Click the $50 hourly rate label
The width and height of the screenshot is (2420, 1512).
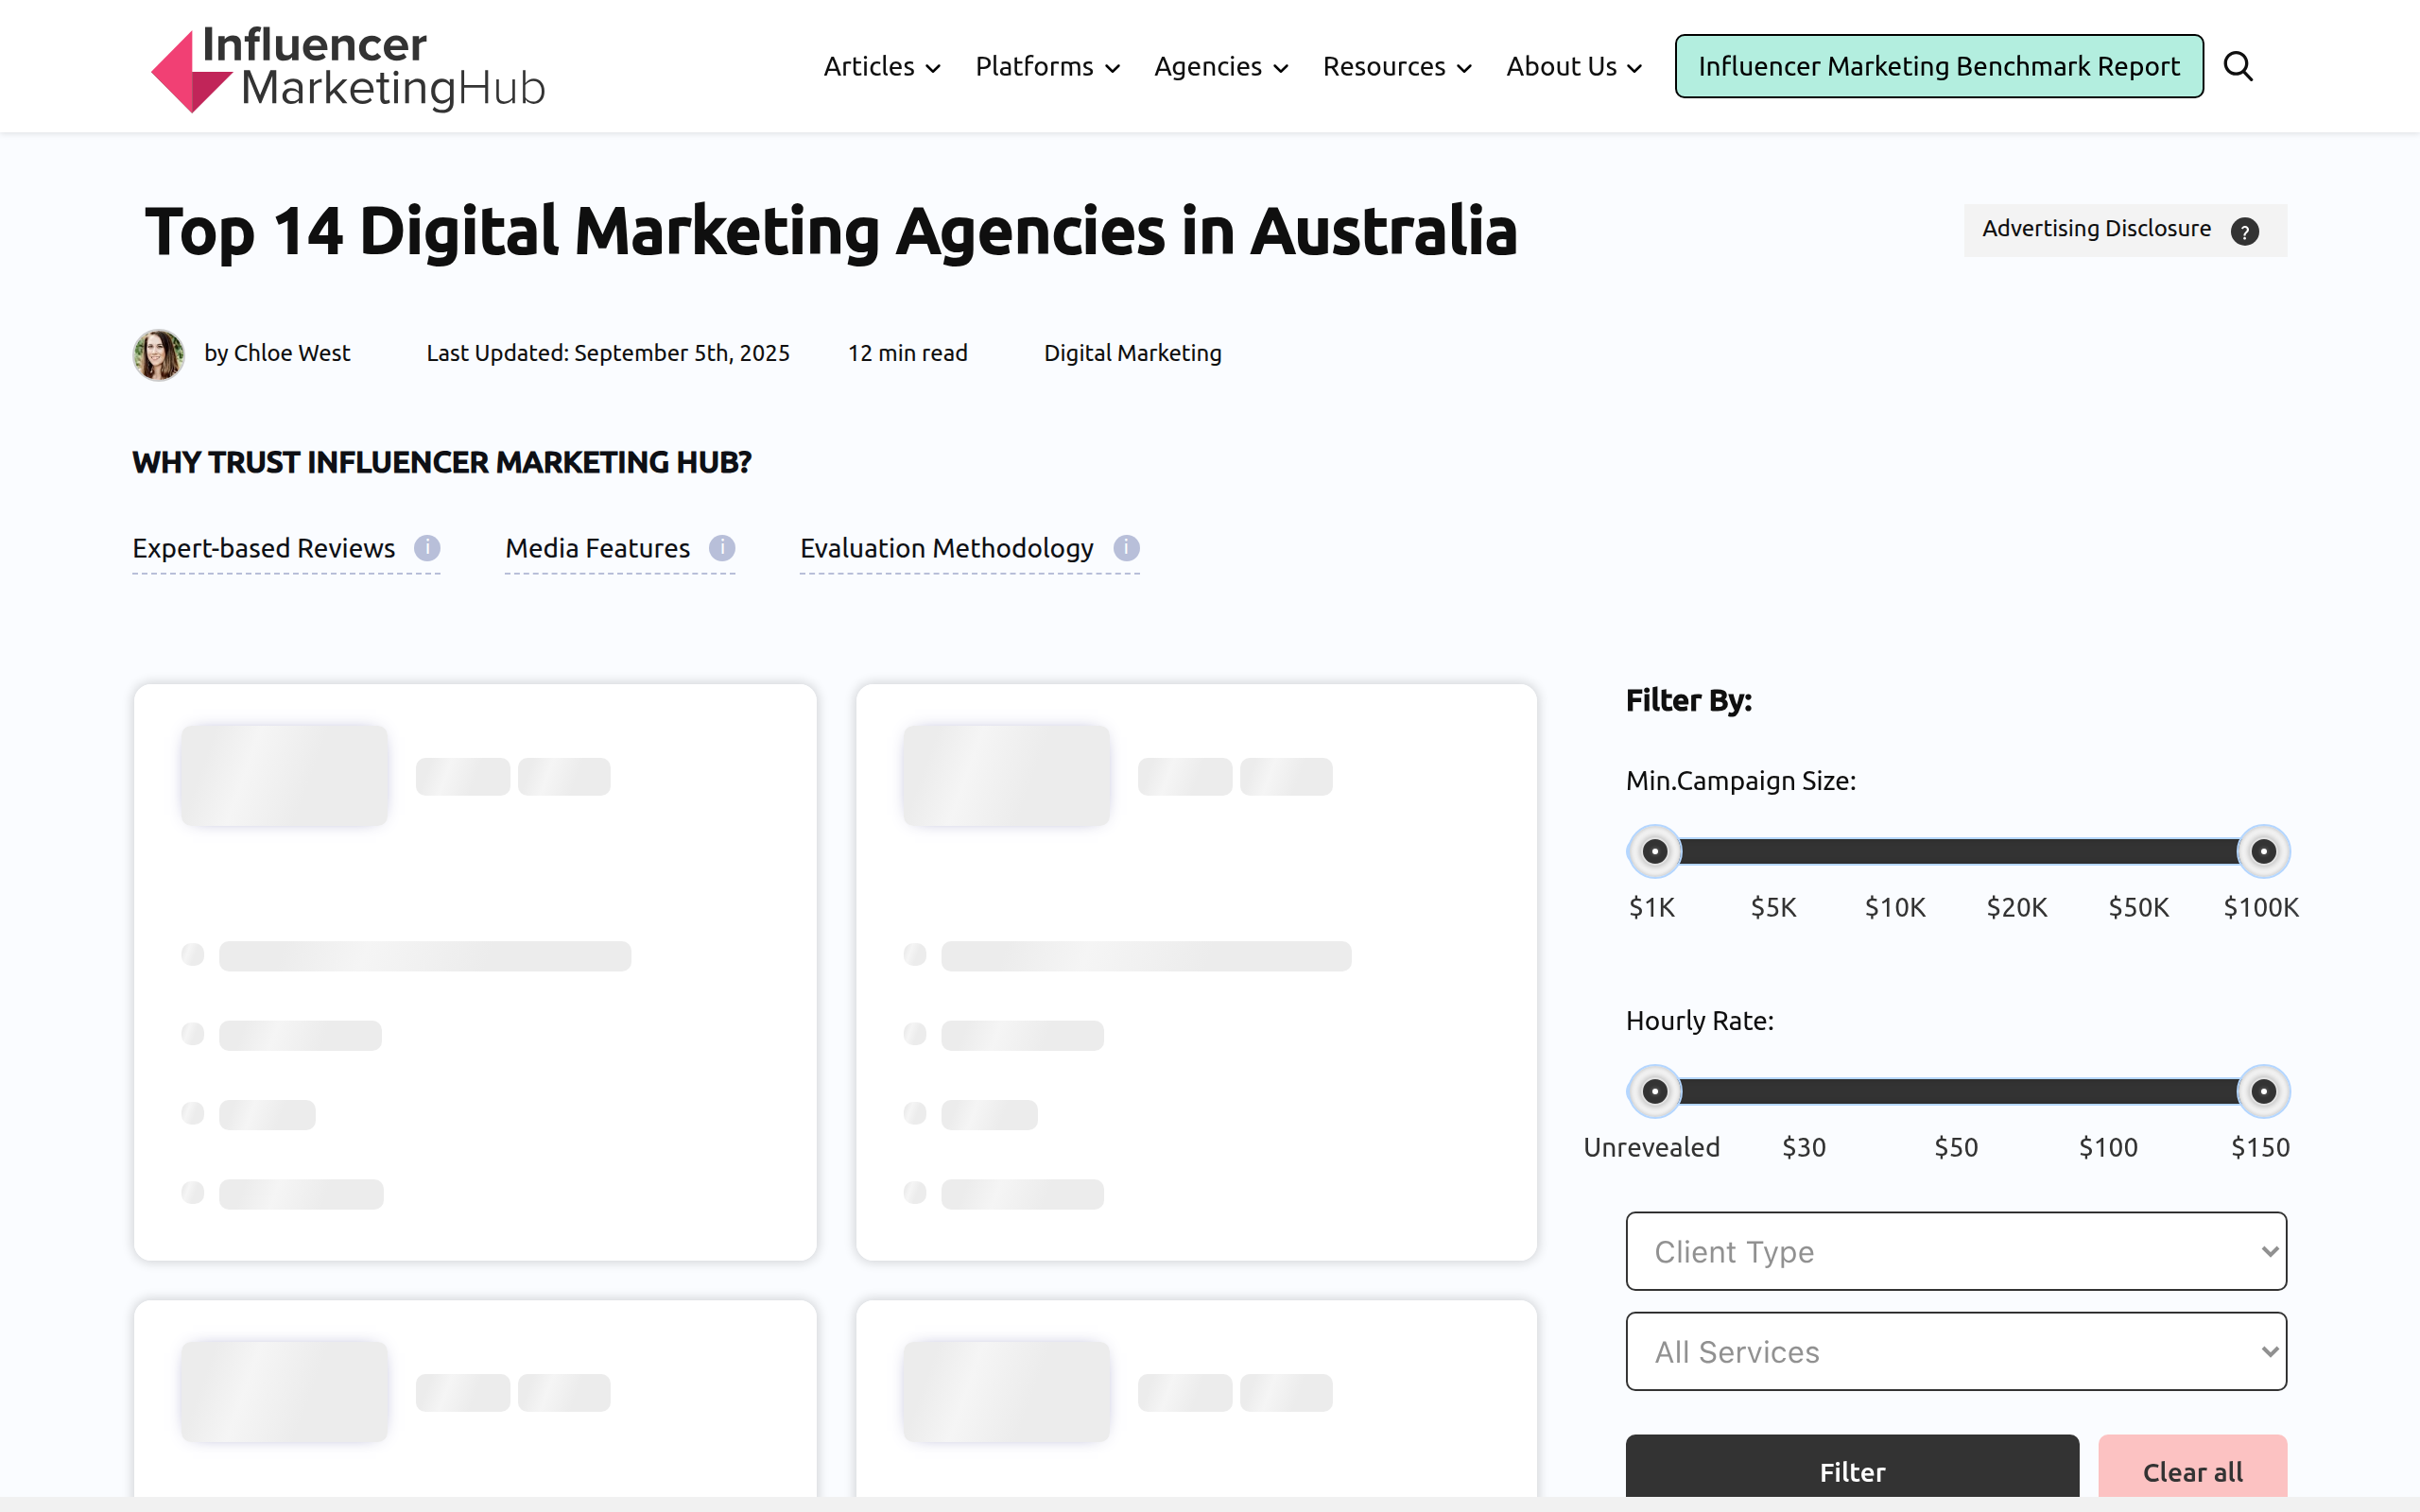pos(1956,1147)
